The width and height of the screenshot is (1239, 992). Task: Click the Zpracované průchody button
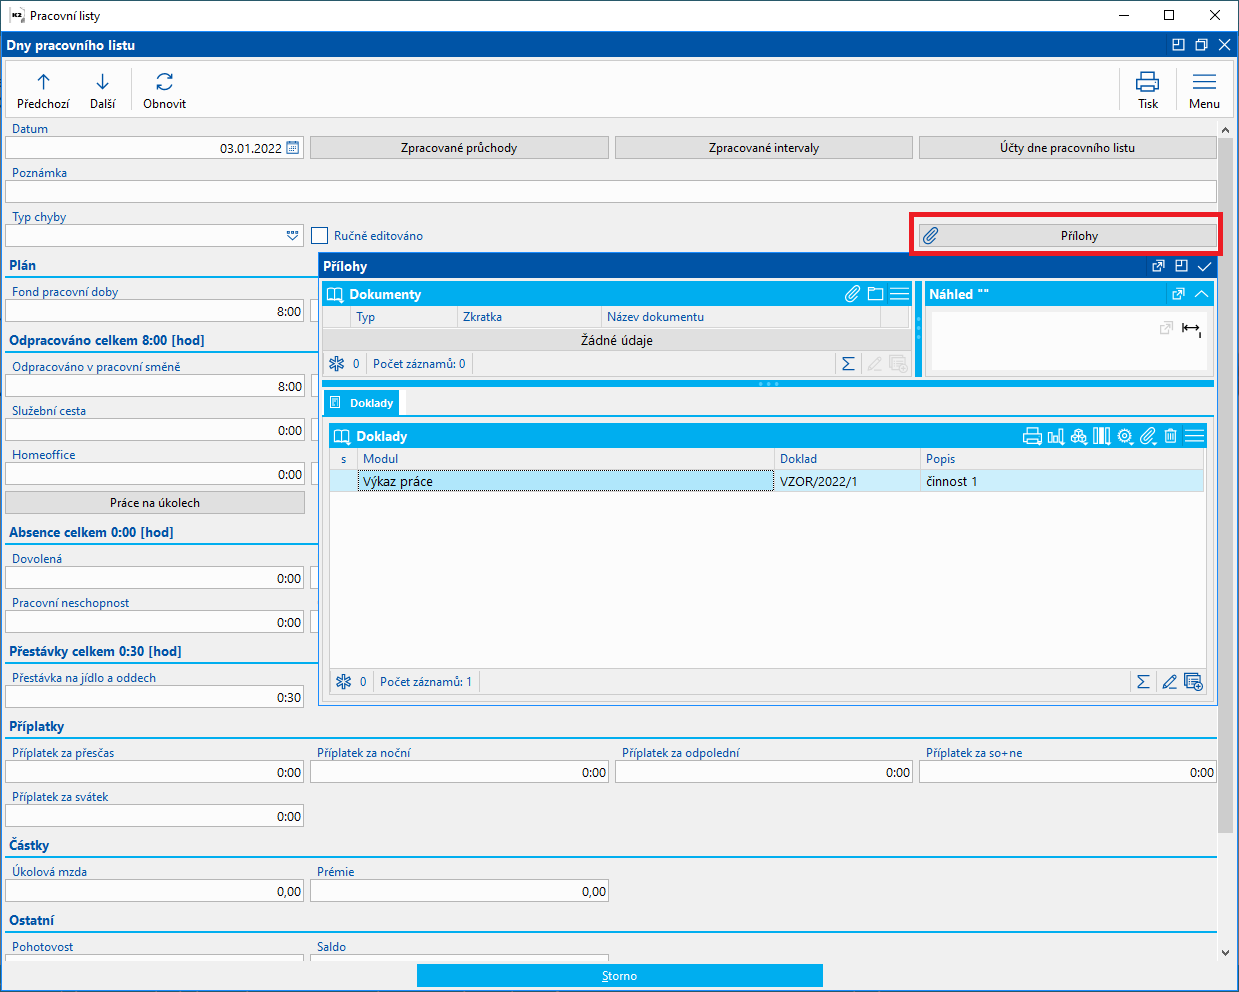click(459, 148)
